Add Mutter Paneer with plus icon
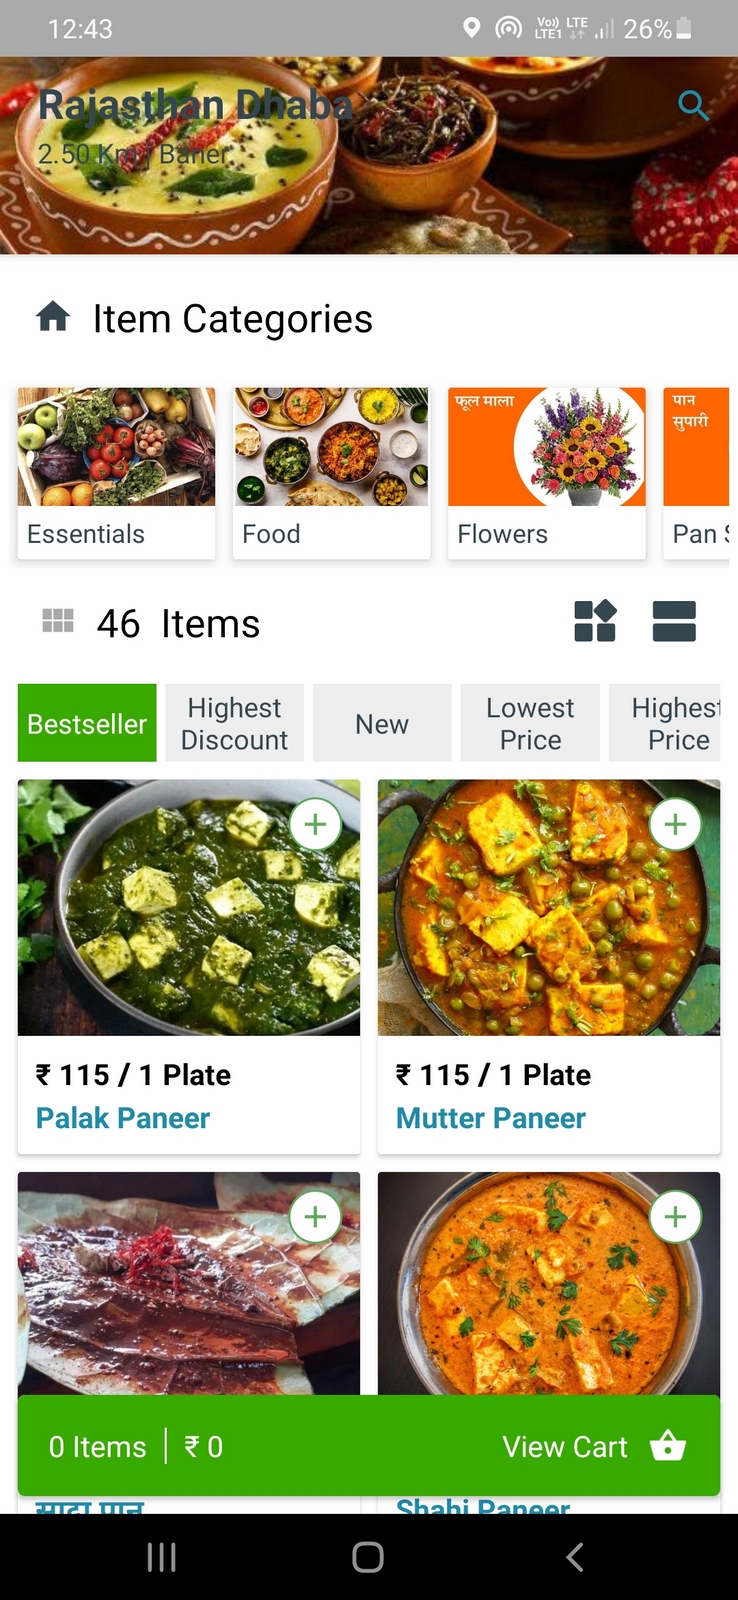Image resolution: width=738 pixels, height=1600 pixels. tap(675, 825)
